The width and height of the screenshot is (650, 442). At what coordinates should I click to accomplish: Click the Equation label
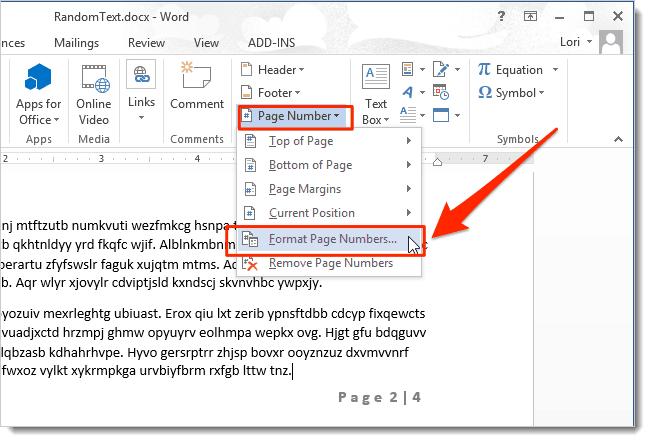(x=519, y=70)
